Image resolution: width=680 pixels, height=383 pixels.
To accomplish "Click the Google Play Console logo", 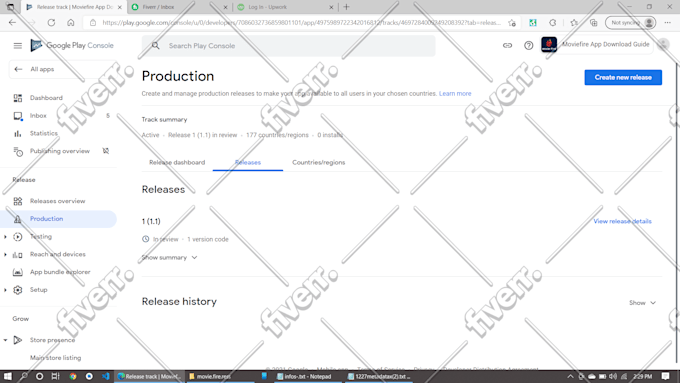I will tap(72, 45).
